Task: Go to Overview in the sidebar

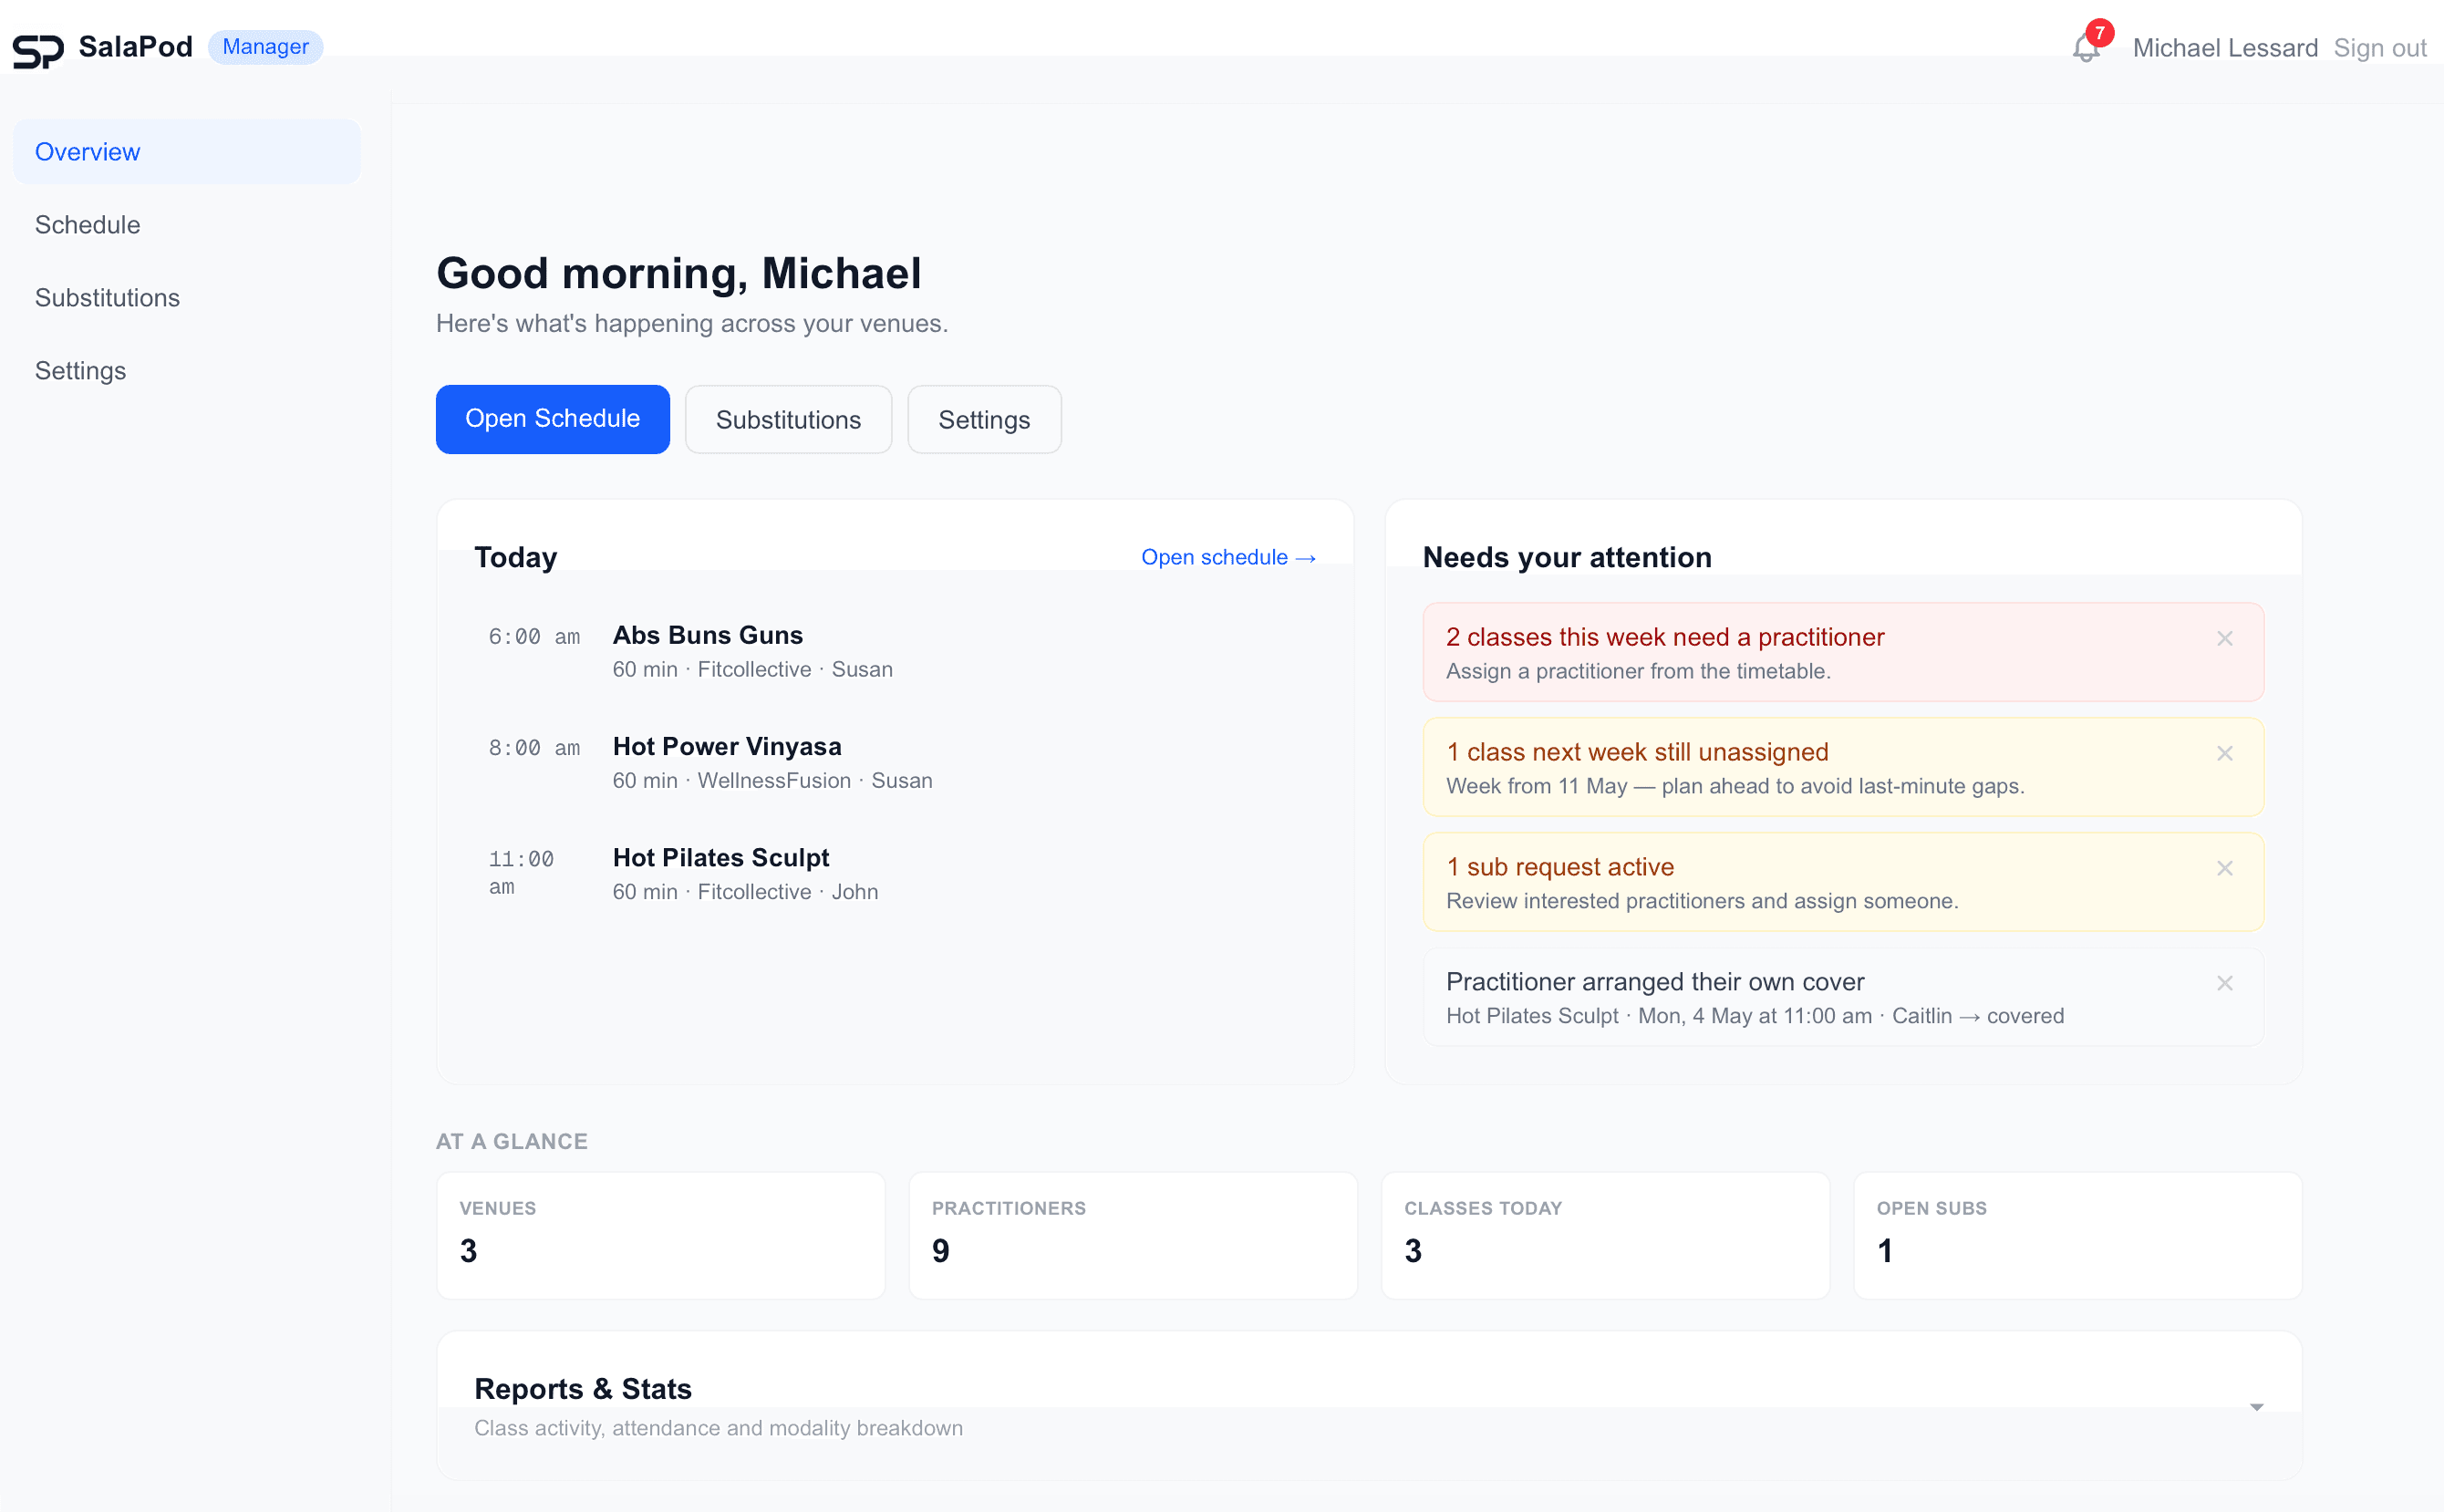Action: [x=187, y=152]
